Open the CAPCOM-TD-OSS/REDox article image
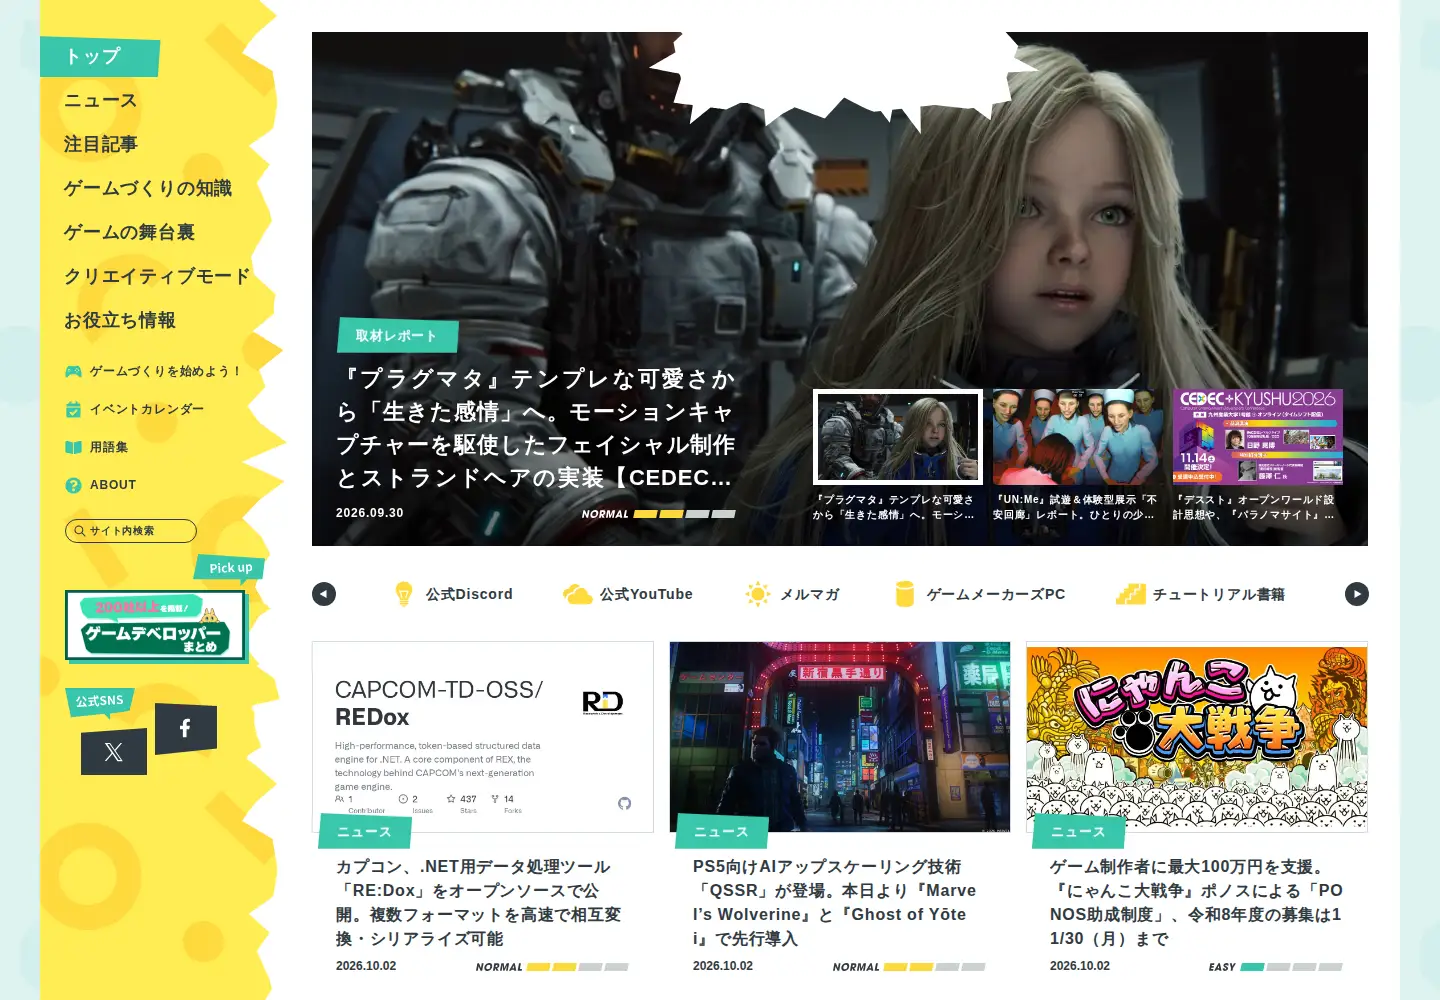This screenshot has width=1440, height=1000. tap(483, 737)
